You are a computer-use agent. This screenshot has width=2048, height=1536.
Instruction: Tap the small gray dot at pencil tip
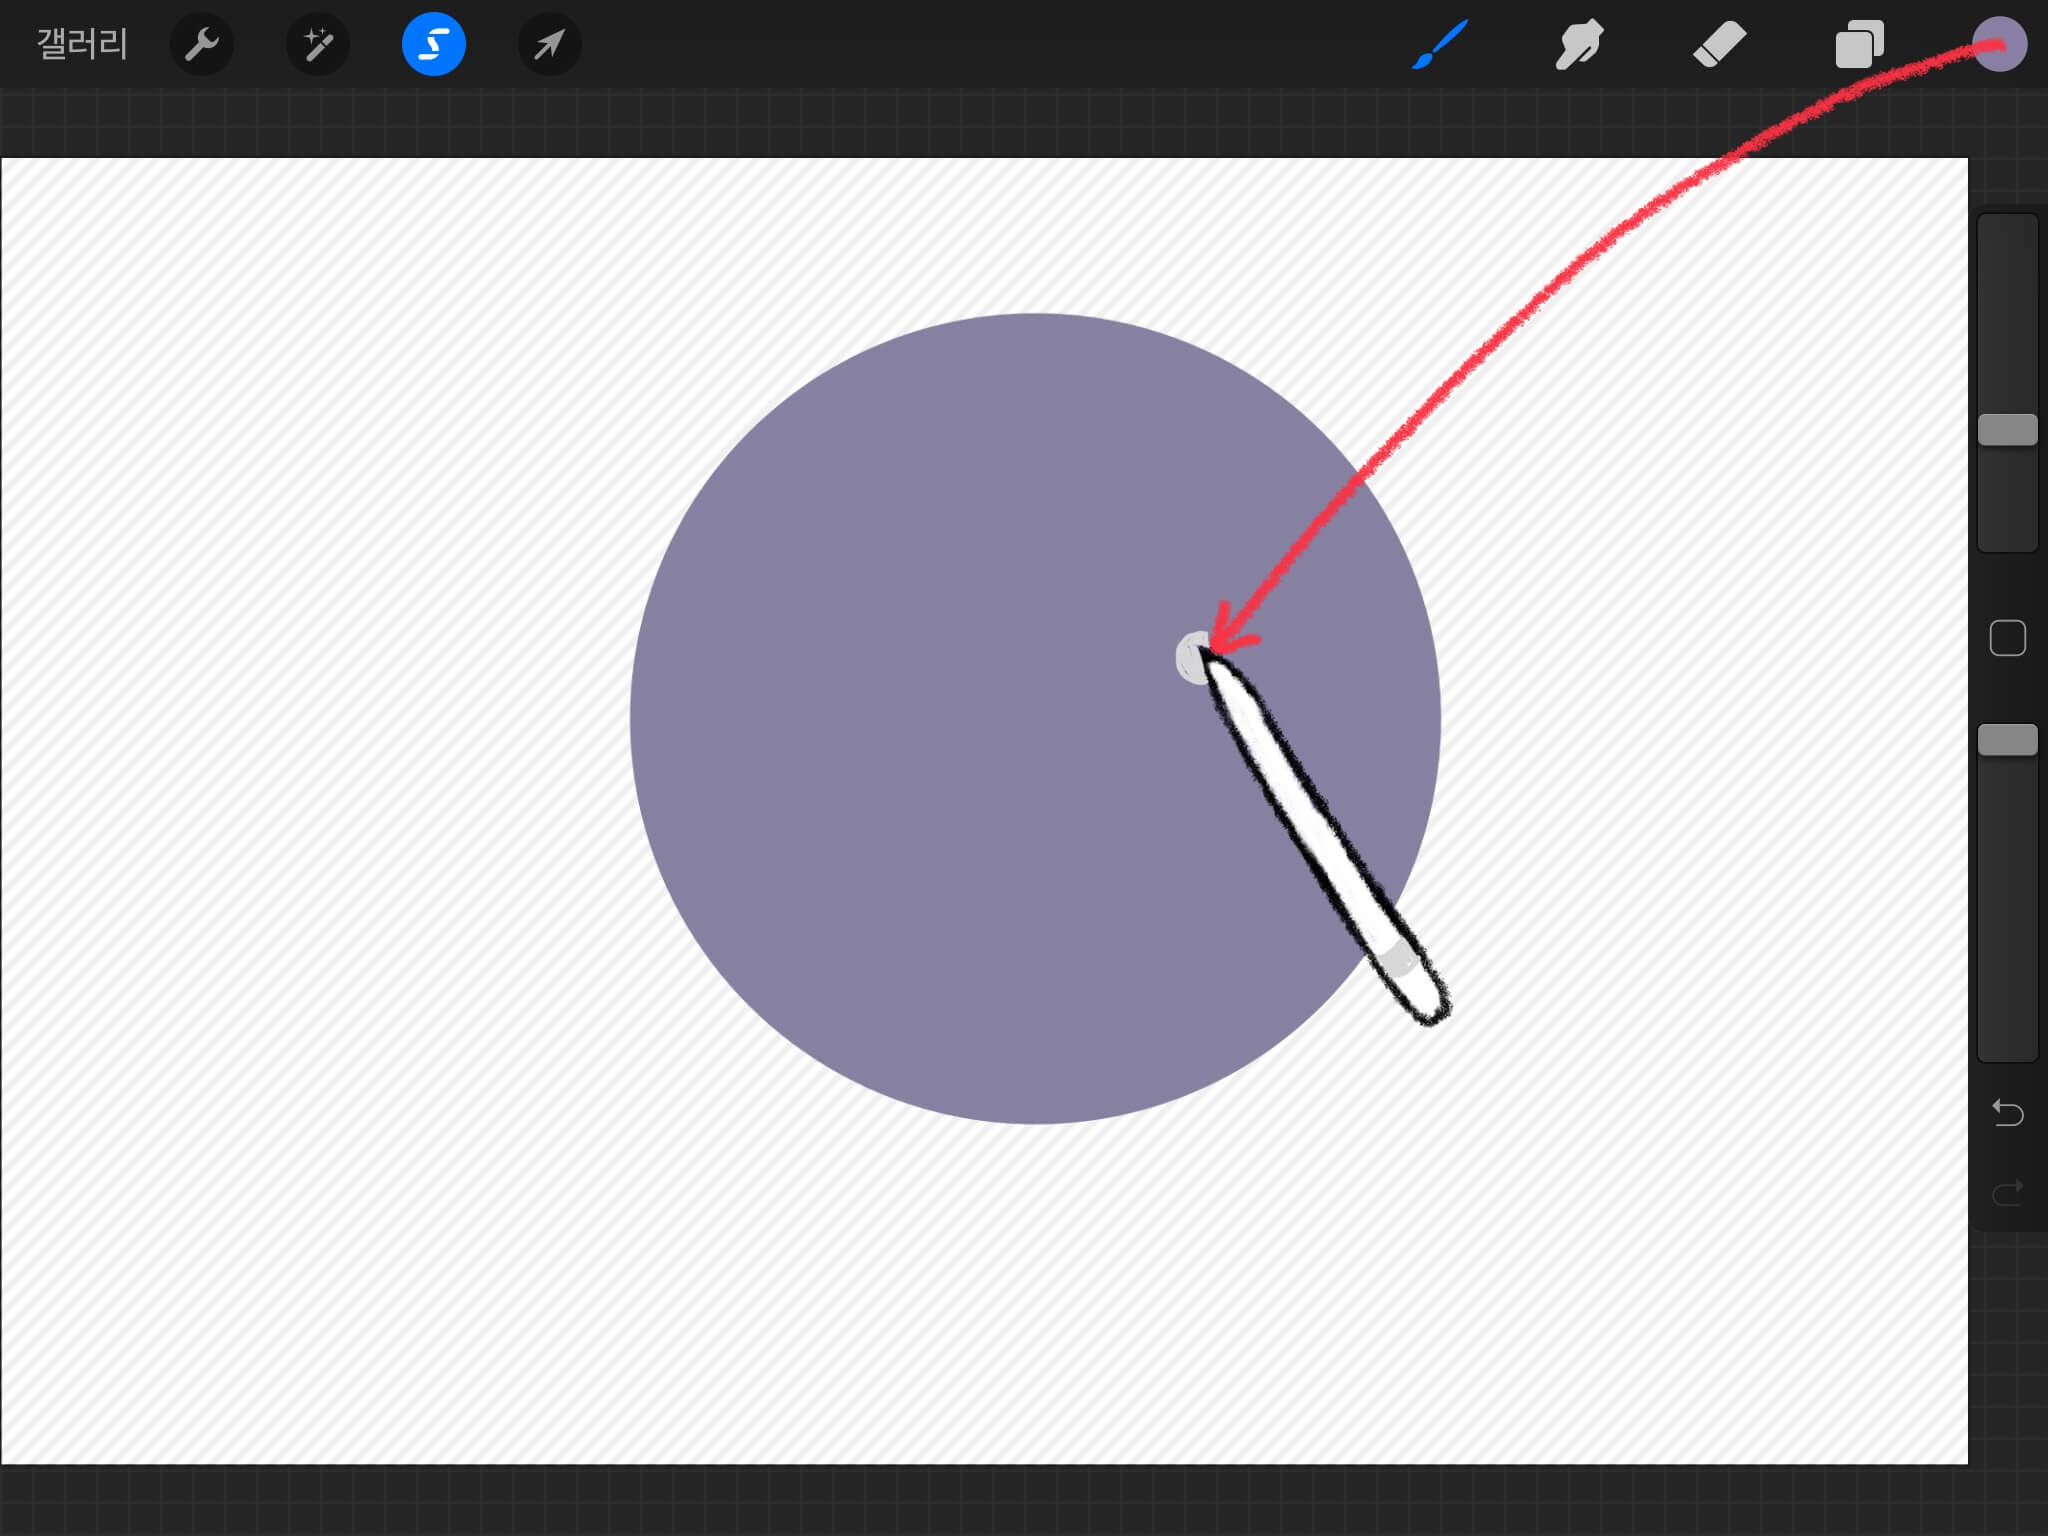1191,660
